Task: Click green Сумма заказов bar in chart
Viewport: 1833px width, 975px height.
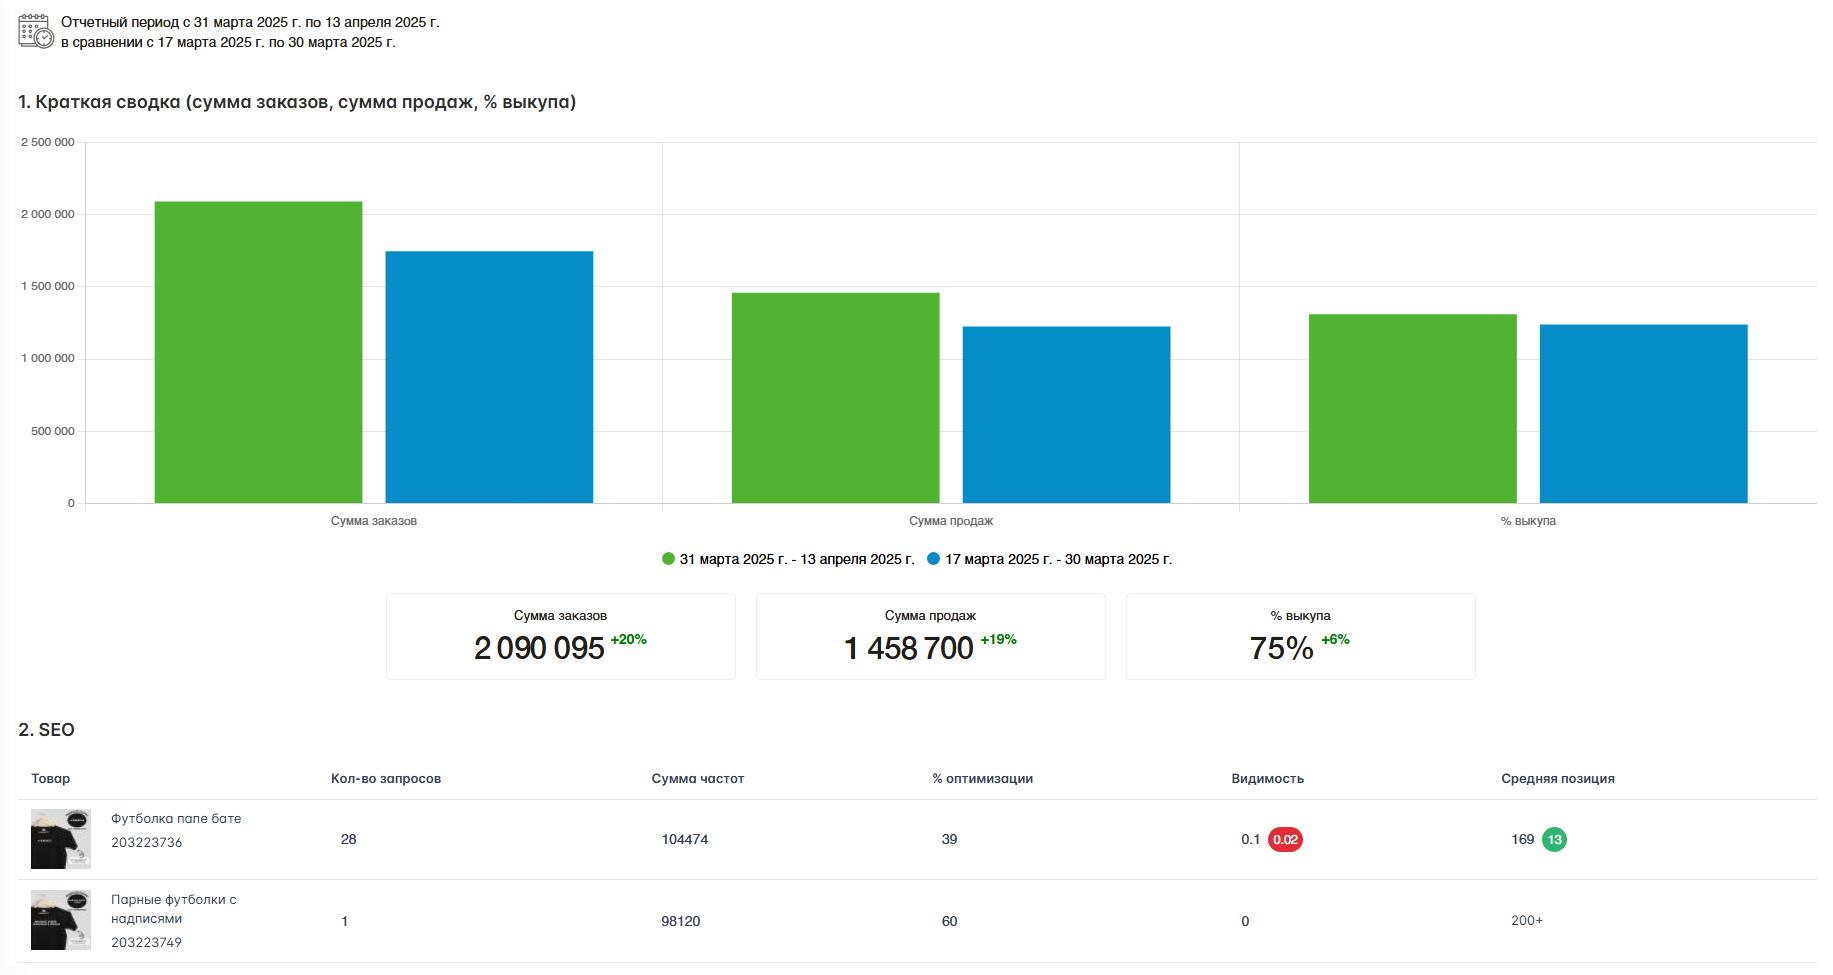Action: [x=258, y=352]
